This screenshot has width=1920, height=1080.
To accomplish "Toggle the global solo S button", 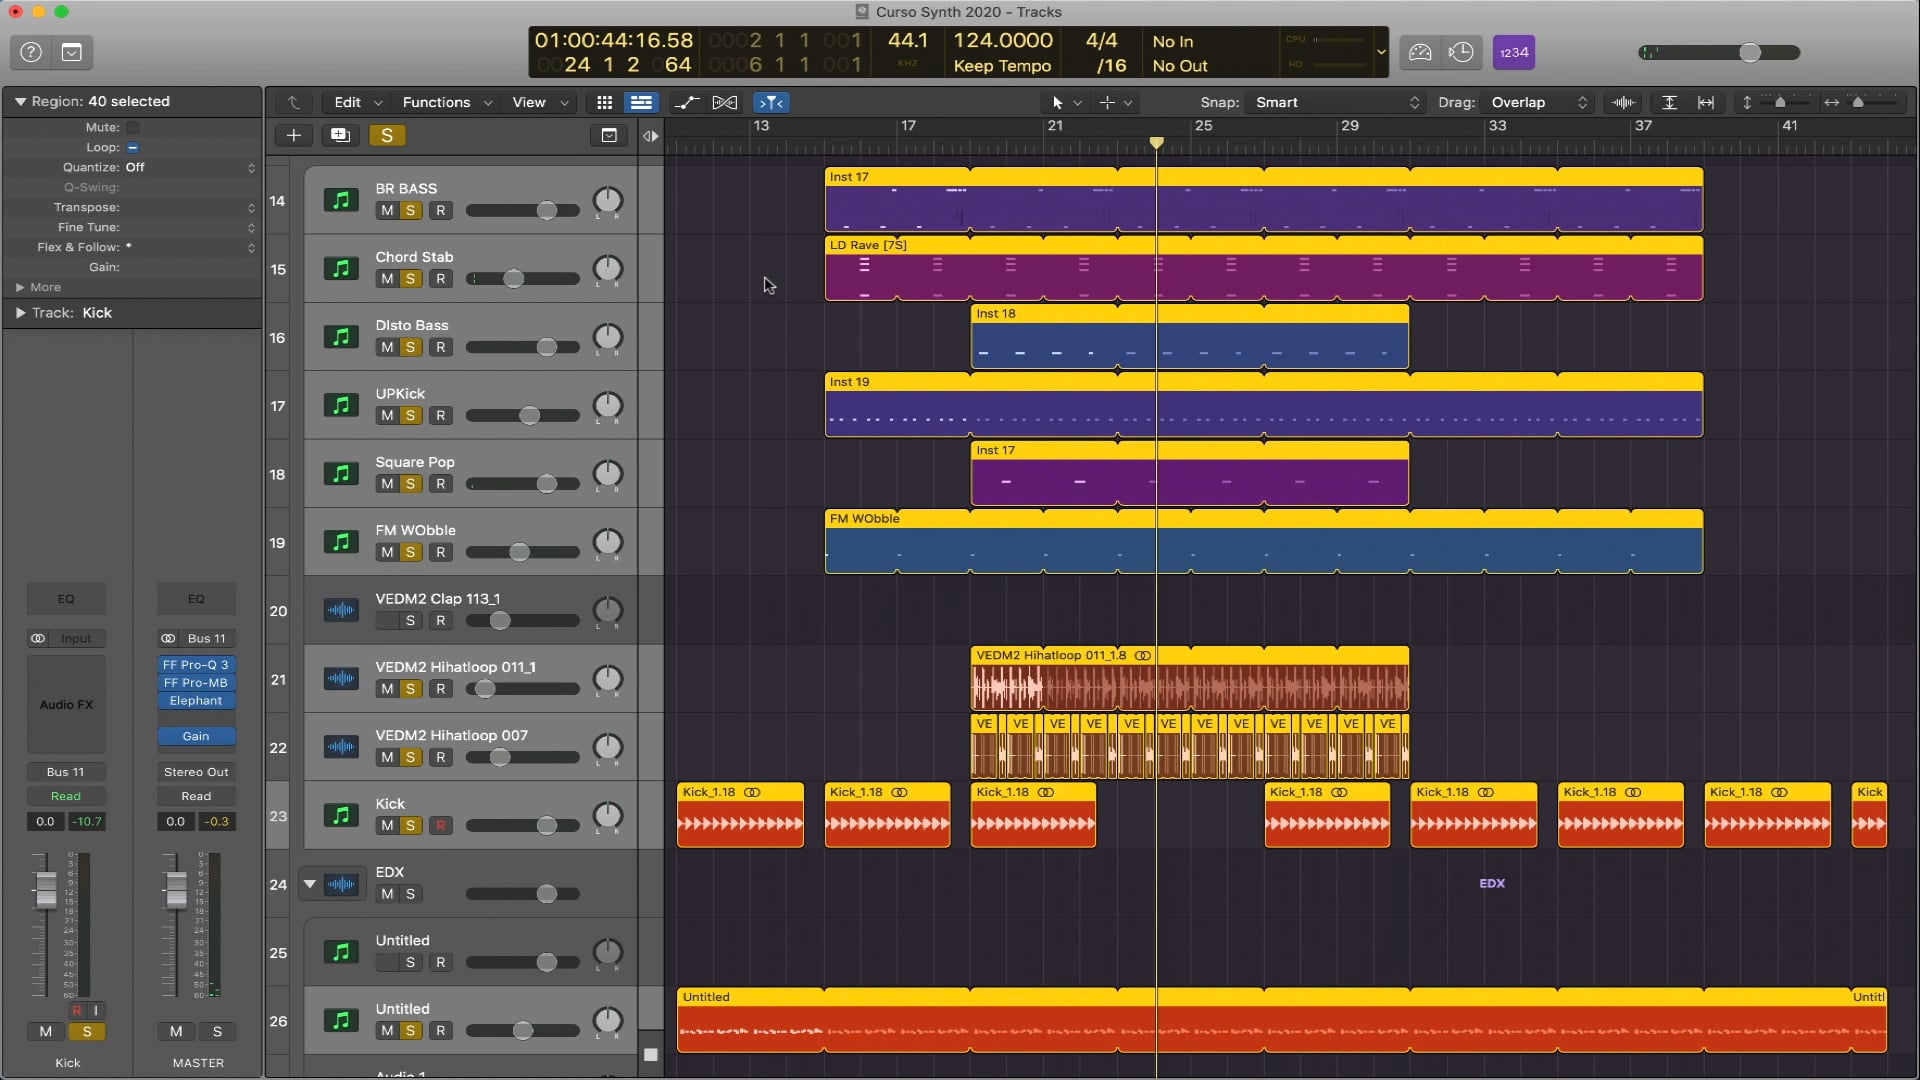I will click(x=387, y=135).
